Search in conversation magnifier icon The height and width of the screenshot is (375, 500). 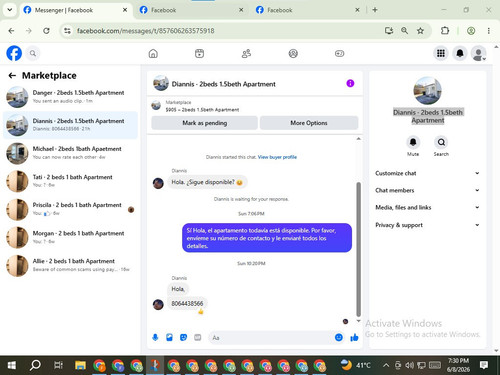point(441,142)
